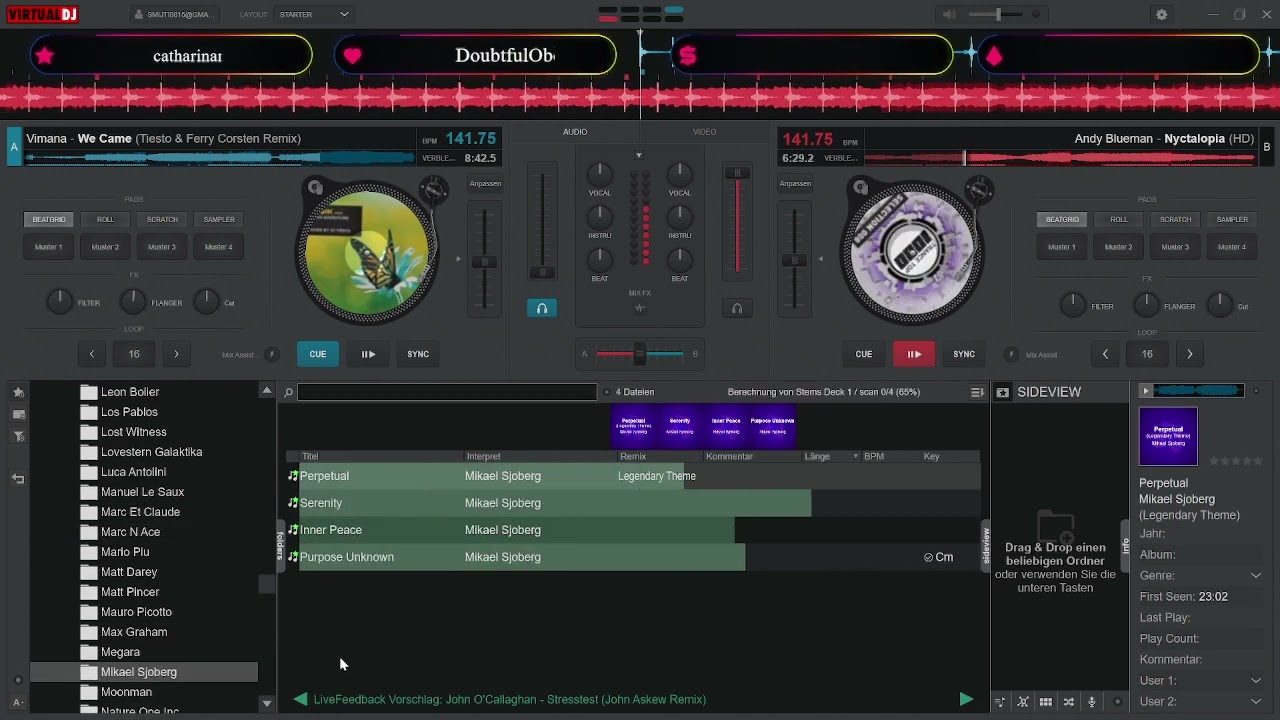Toggle headphone cue on deck B
Image resolution: width=1280 pixels, height=720 pixels.
pyautogui.click(x=737, y=308)
